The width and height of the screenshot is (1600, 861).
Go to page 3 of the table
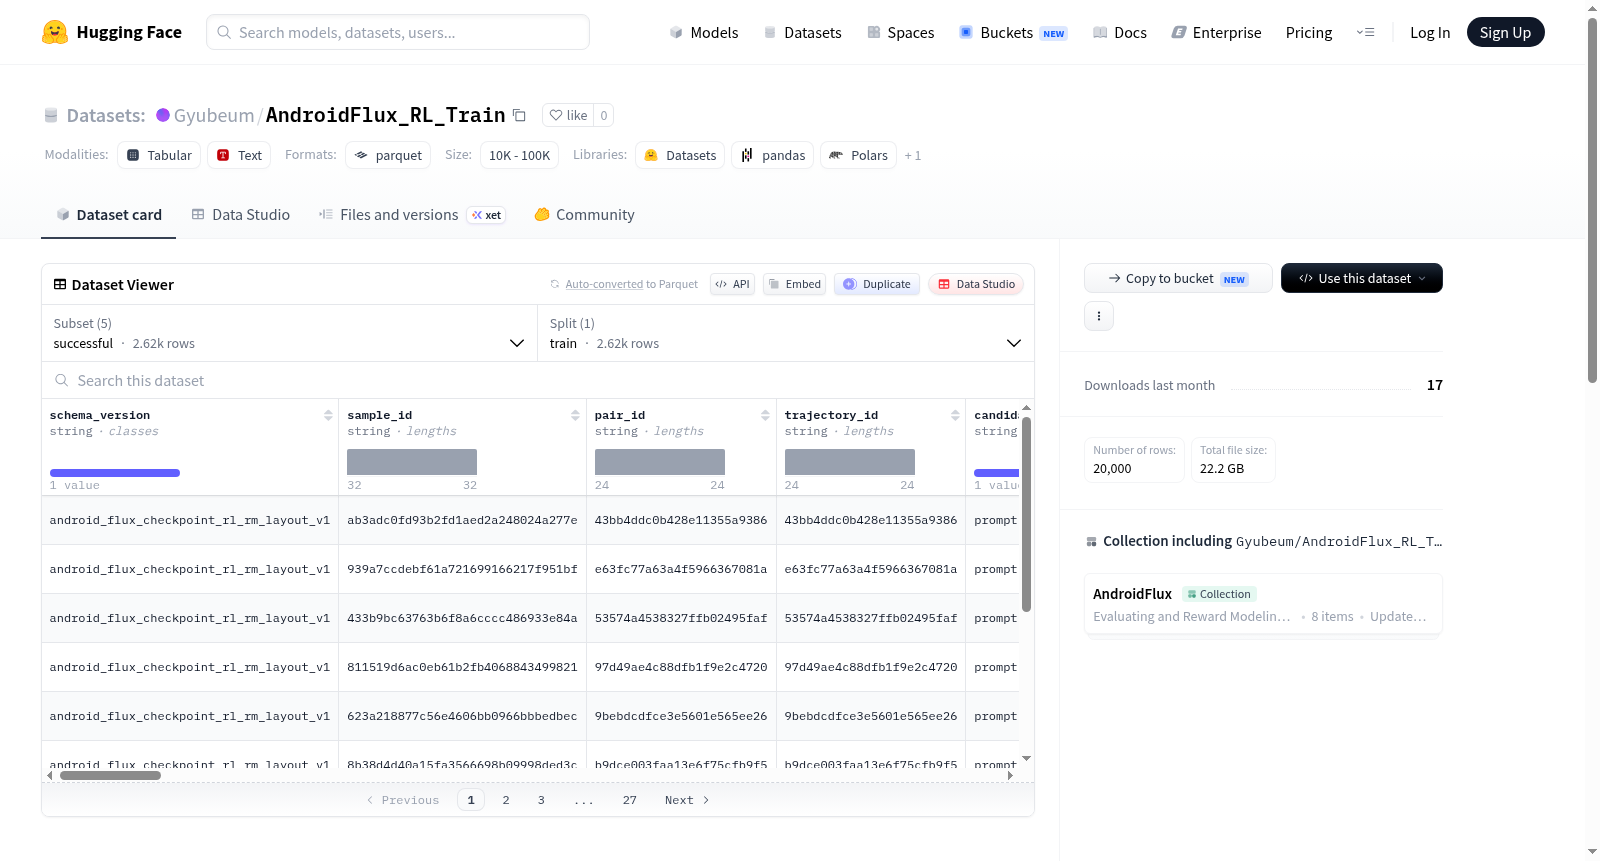click(541, 800)
